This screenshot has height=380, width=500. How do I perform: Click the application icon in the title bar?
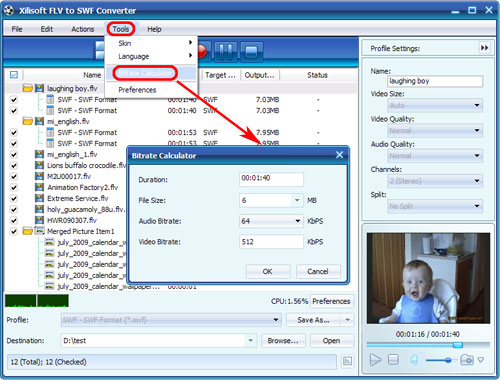point(9,10)
